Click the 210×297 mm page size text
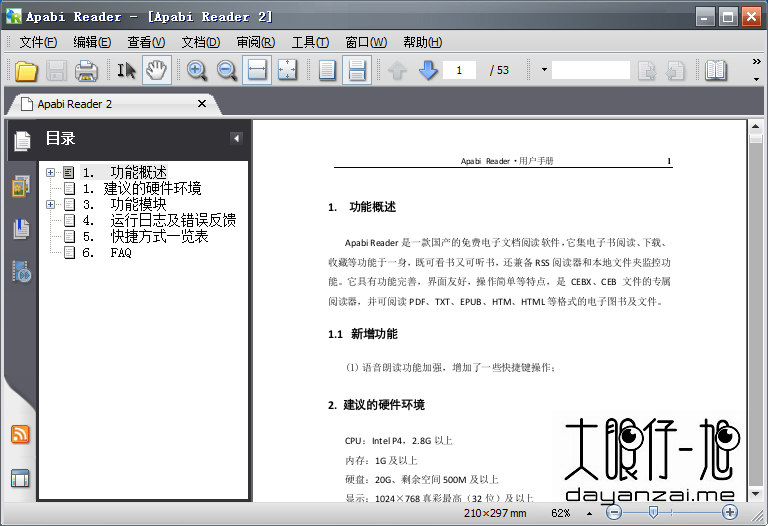The width and height of the screenshot is (768, 526). pos(495,513)
